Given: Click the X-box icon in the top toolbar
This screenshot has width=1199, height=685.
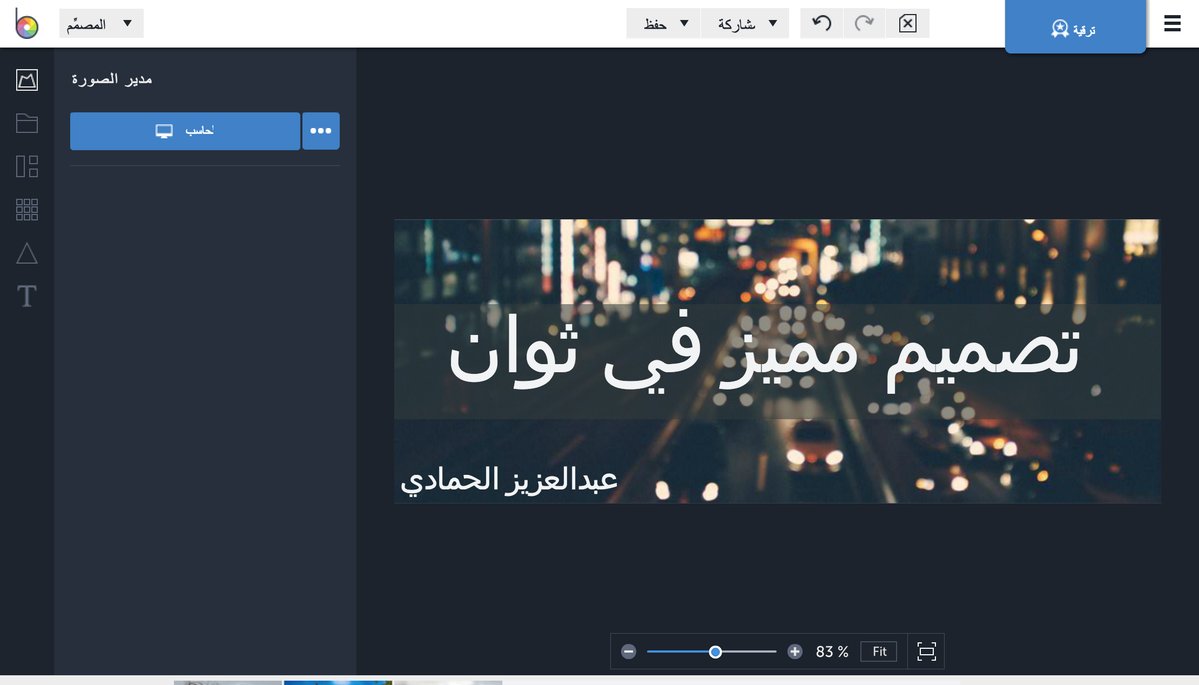Looking at the screenshot, I should coord(907,23).
